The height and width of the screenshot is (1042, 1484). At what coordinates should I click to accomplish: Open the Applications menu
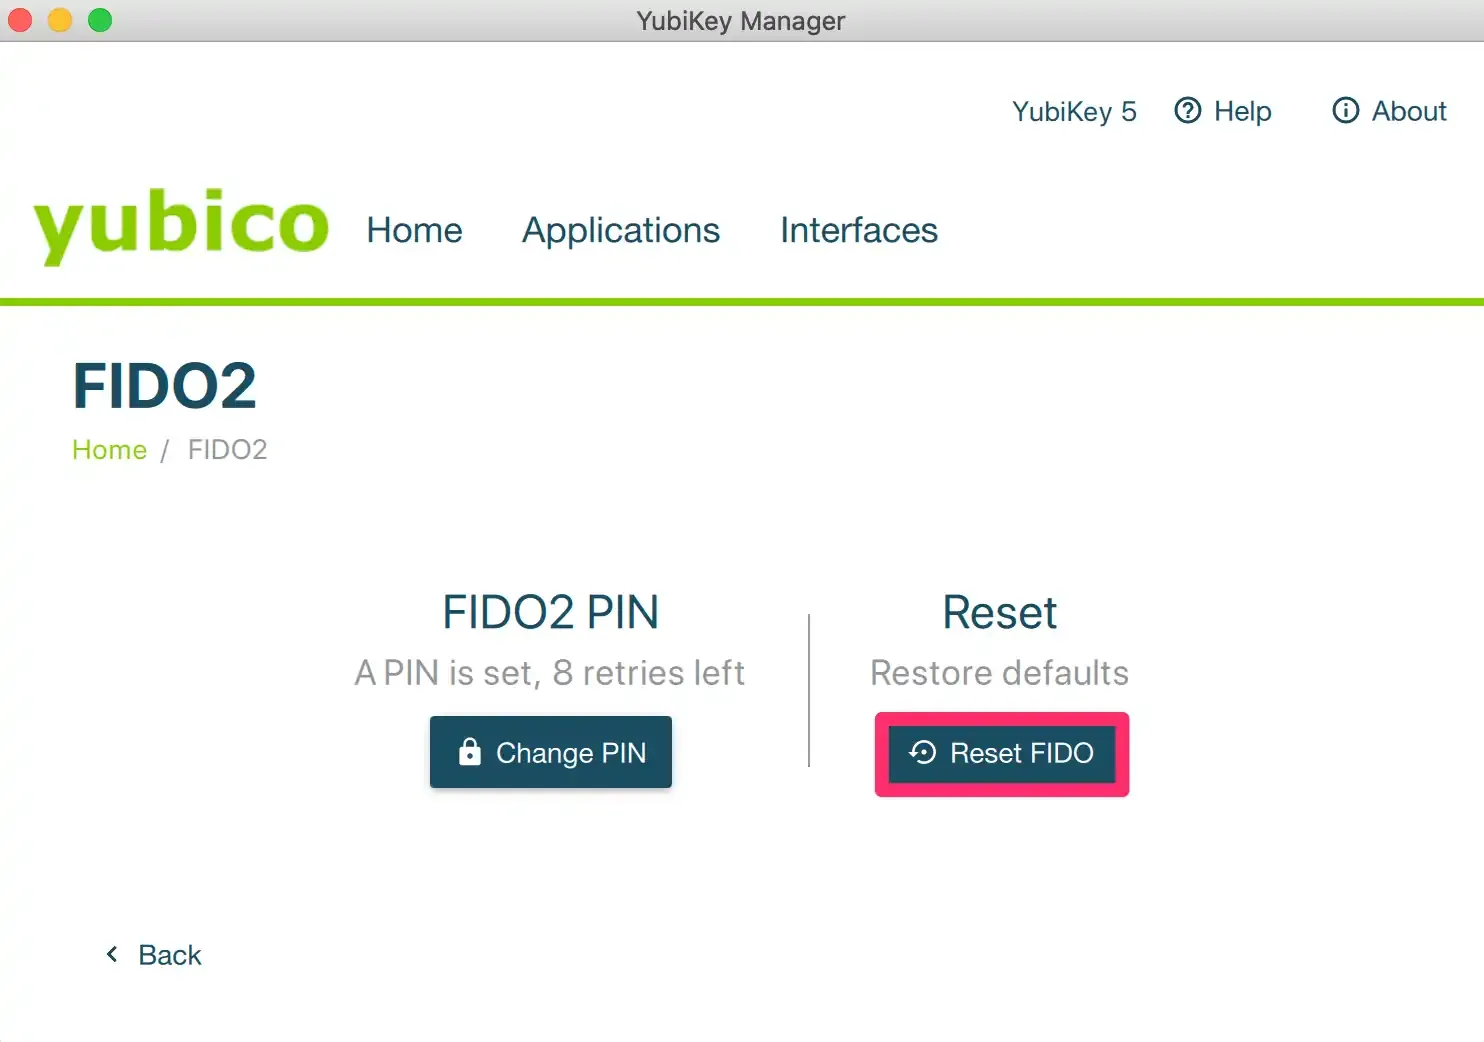coord(621,230)
